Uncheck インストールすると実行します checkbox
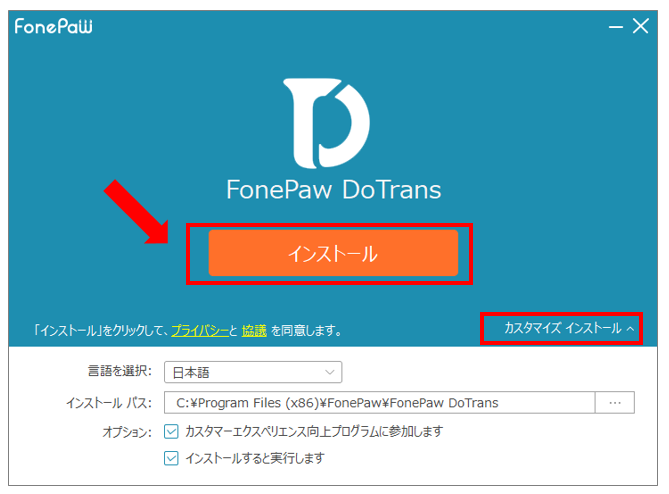 click(x=171, y=459)
